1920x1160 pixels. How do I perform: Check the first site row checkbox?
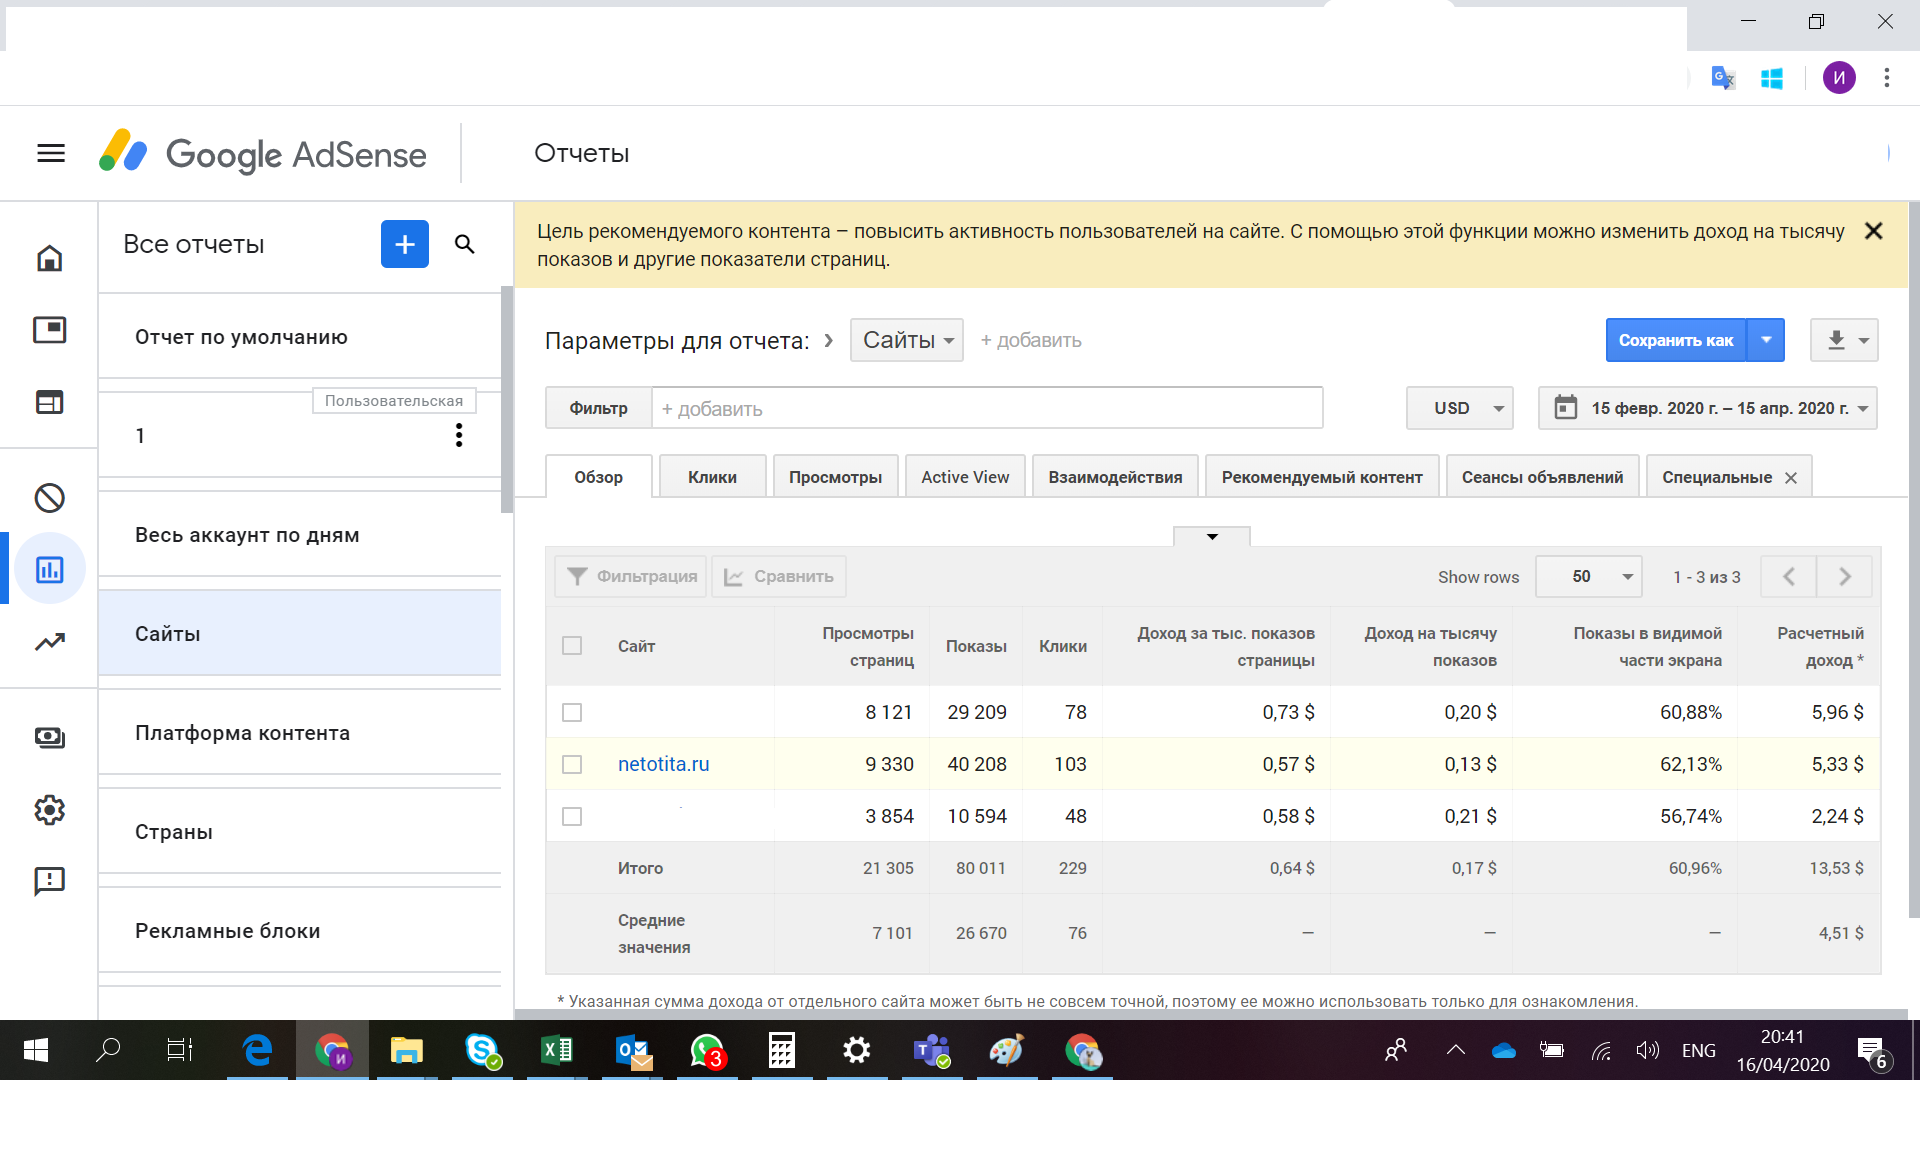[x=572, y=712]
